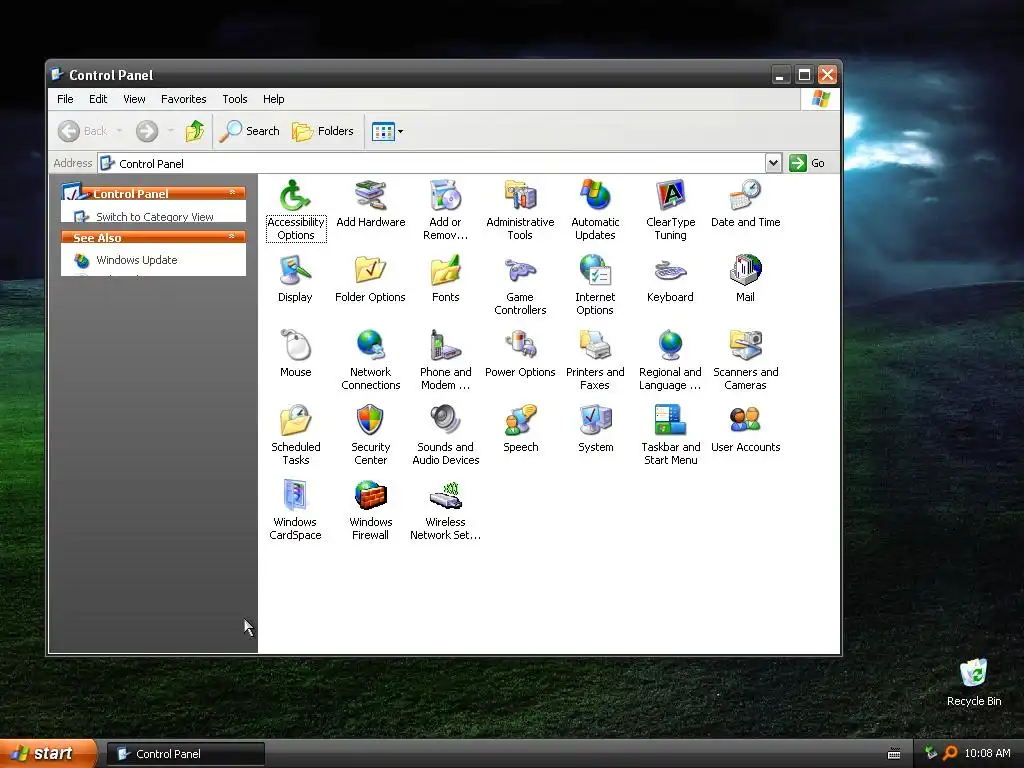This screenshot has width=1024, height=768.
Task: Click the Go button
Action: coord(807,163)
